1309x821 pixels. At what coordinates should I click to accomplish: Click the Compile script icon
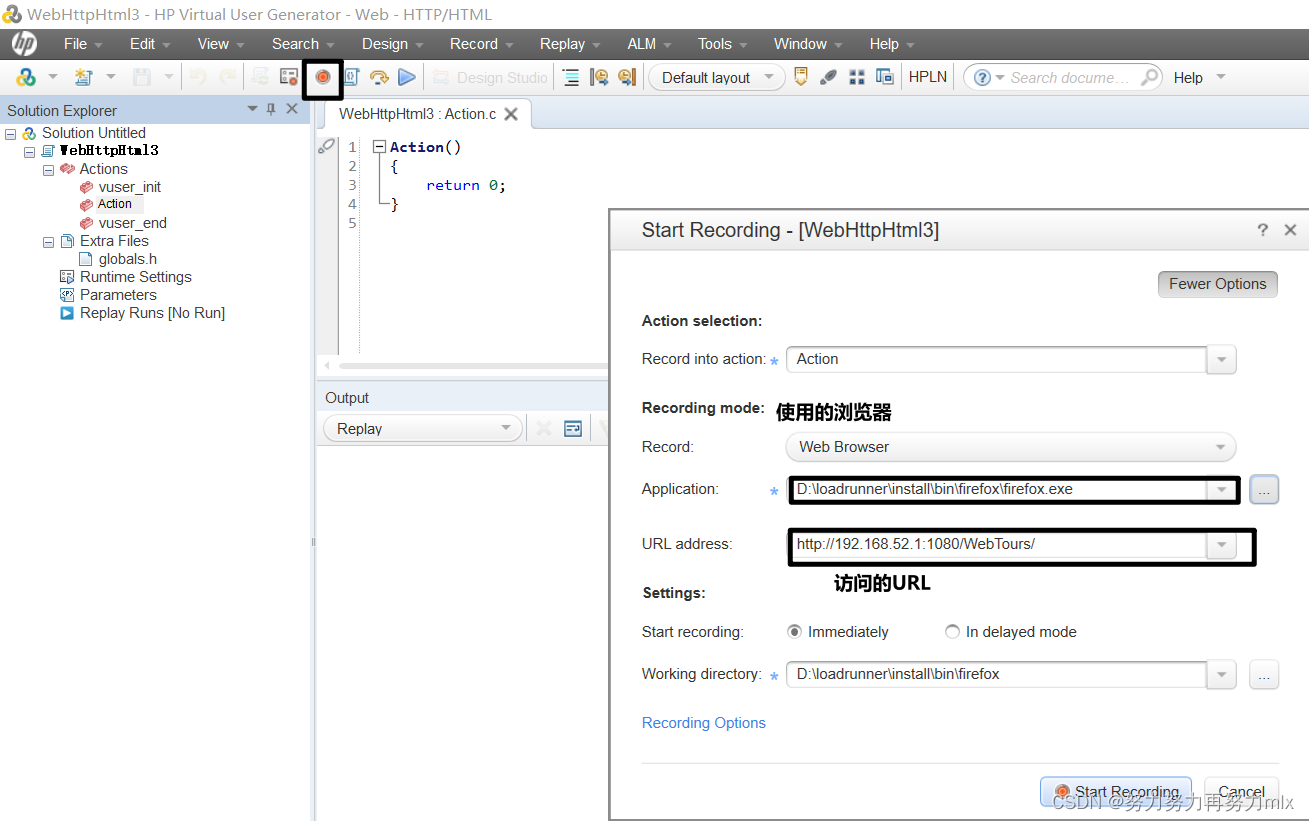point(351,77)
